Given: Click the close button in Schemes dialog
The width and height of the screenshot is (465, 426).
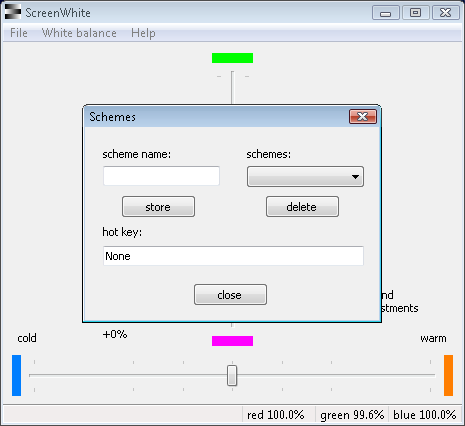Looking at the screenshot, I should click(230, 295).
